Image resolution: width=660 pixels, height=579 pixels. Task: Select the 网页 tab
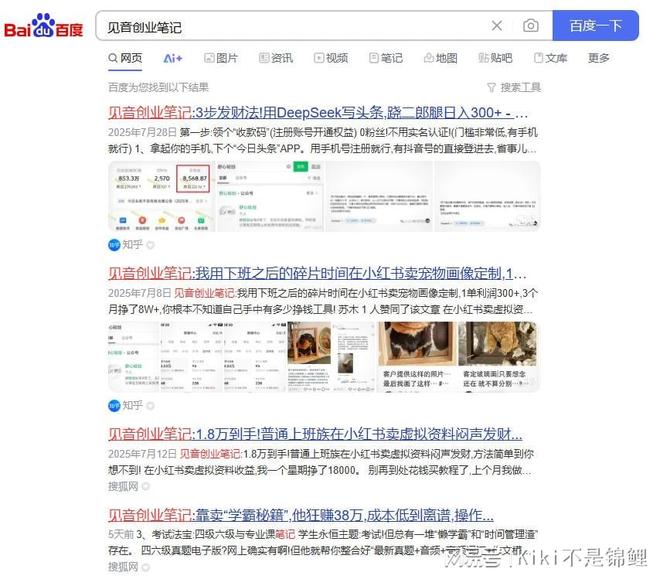click(125, 58)
